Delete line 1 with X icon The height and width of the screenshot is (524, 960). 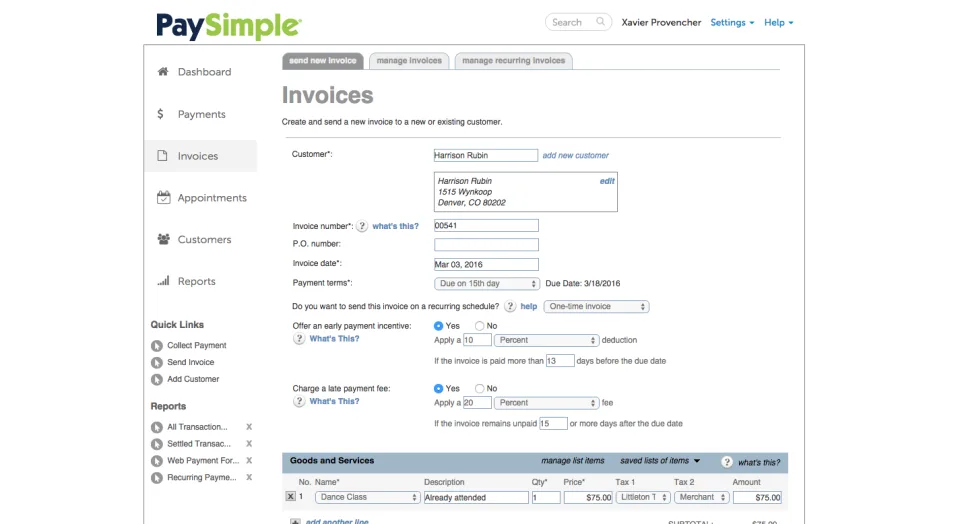[x=291, y=496]
